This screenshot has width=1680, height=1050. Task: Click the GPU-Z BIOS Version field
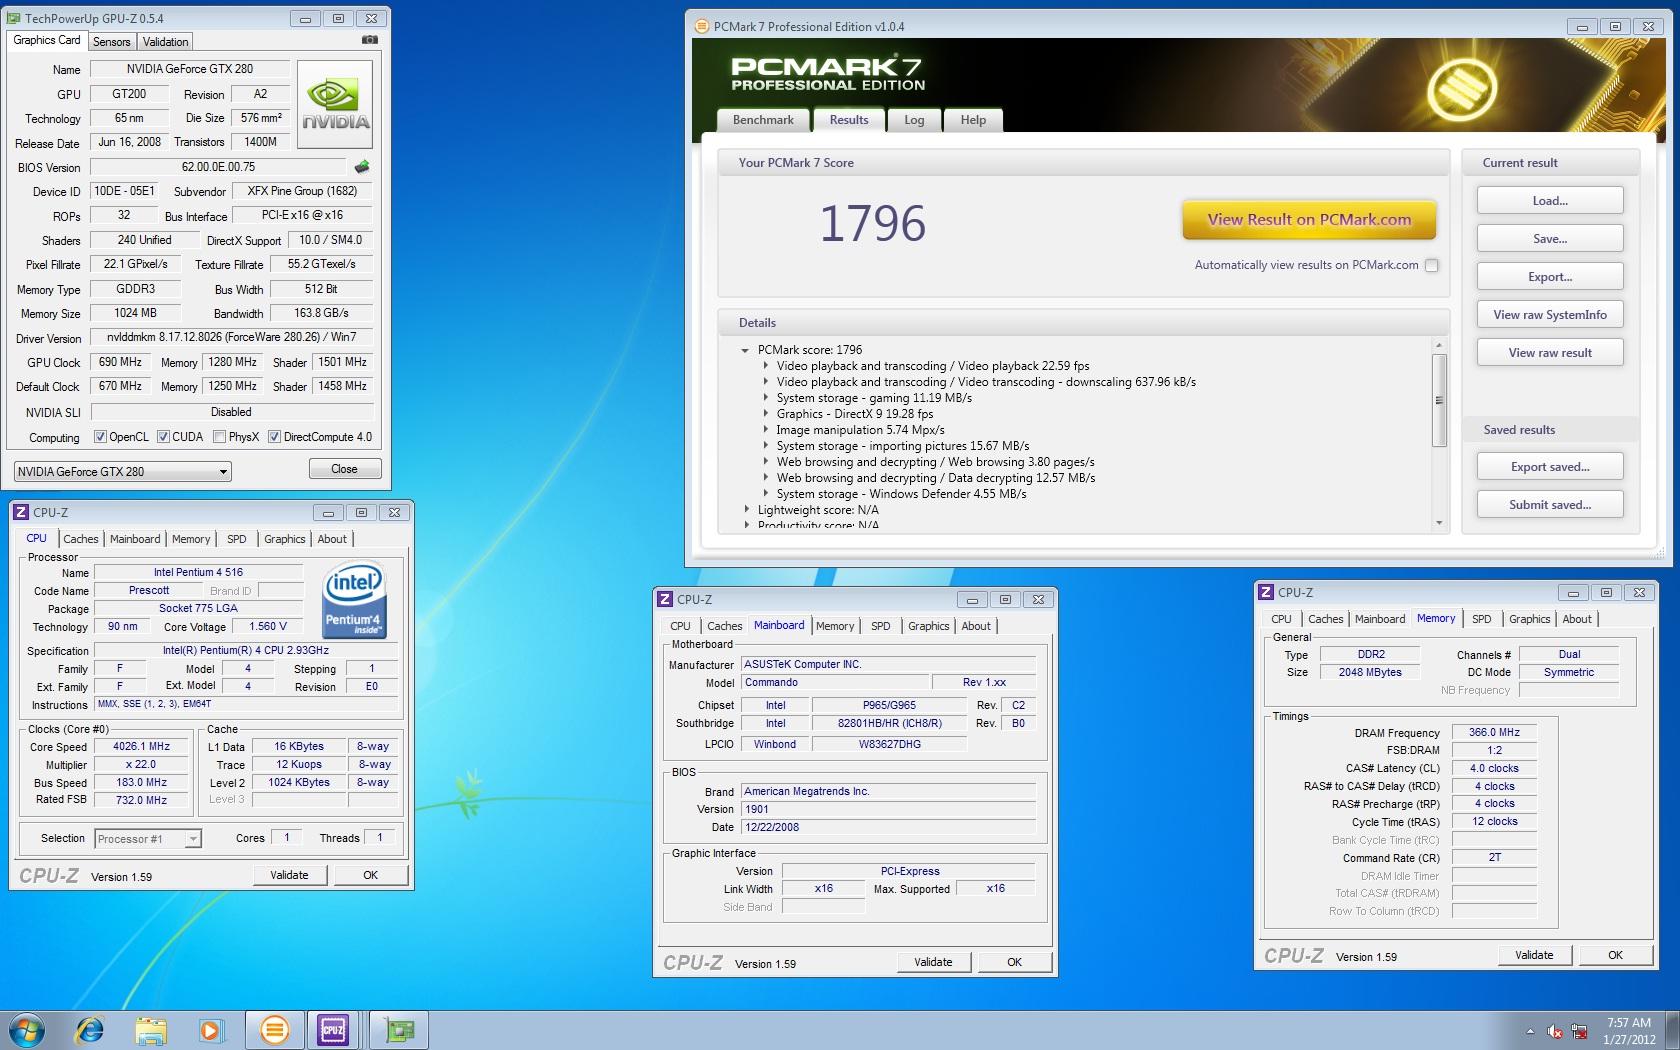click(219, 167)
